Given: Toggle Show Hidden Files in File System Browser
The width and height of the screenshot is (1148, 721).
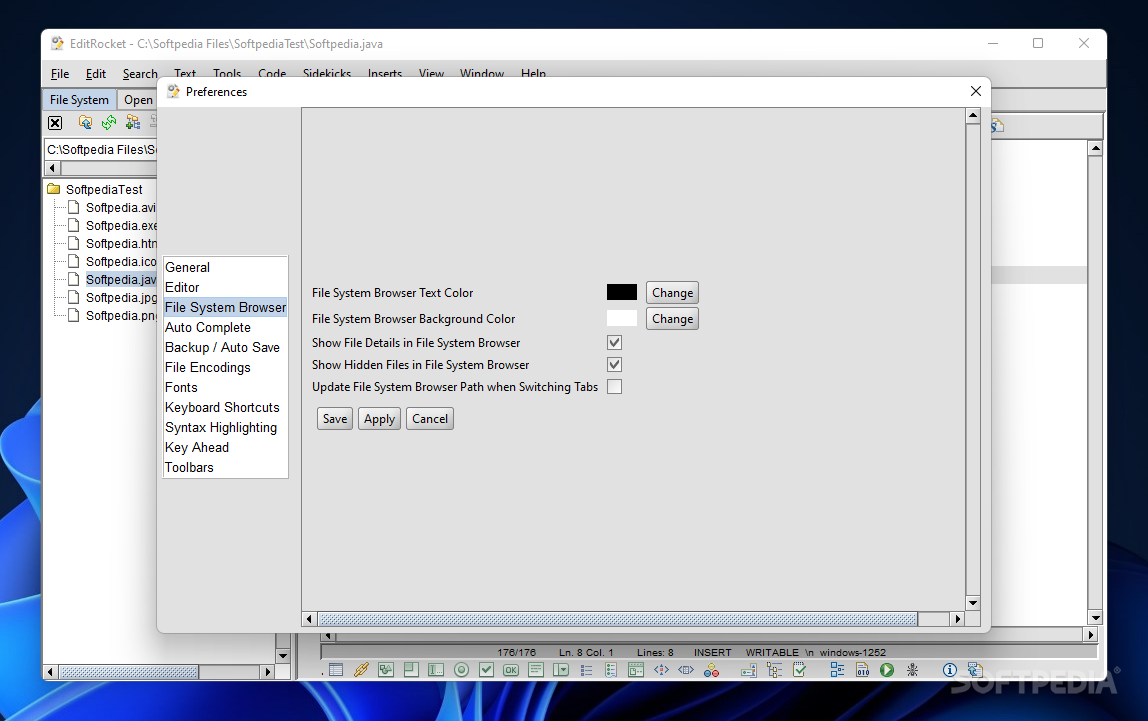Looking at the screenshot, I should (614, 365).
